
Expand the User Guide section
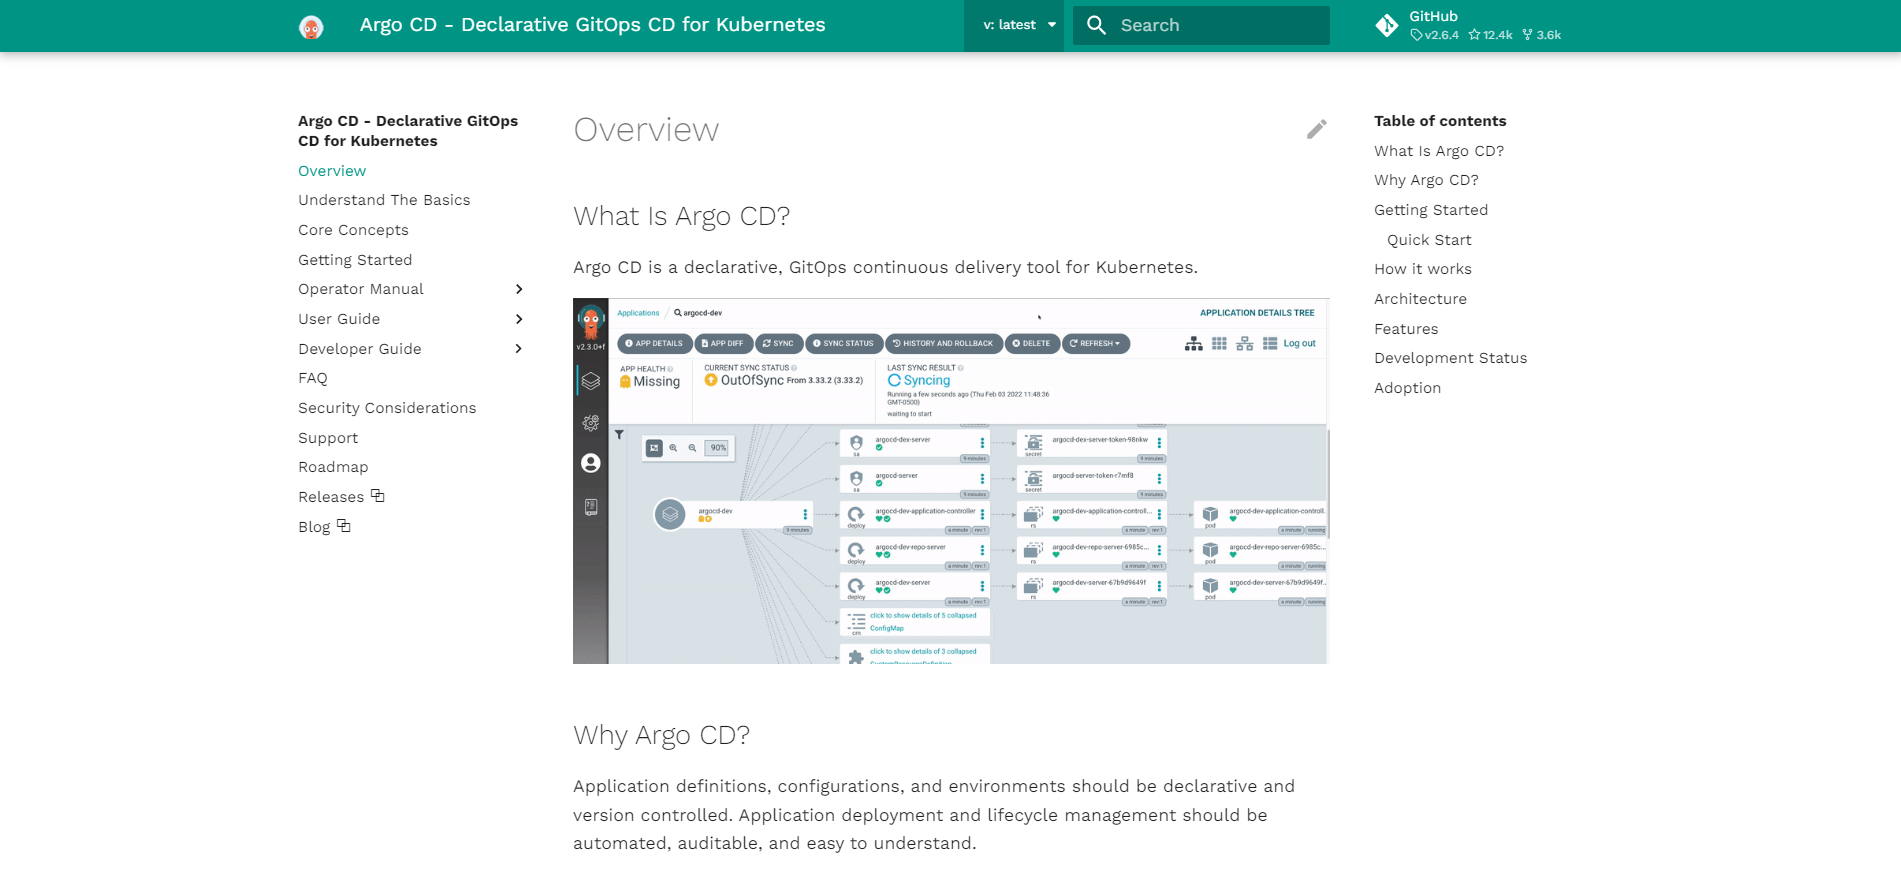(x=518, y=319)
